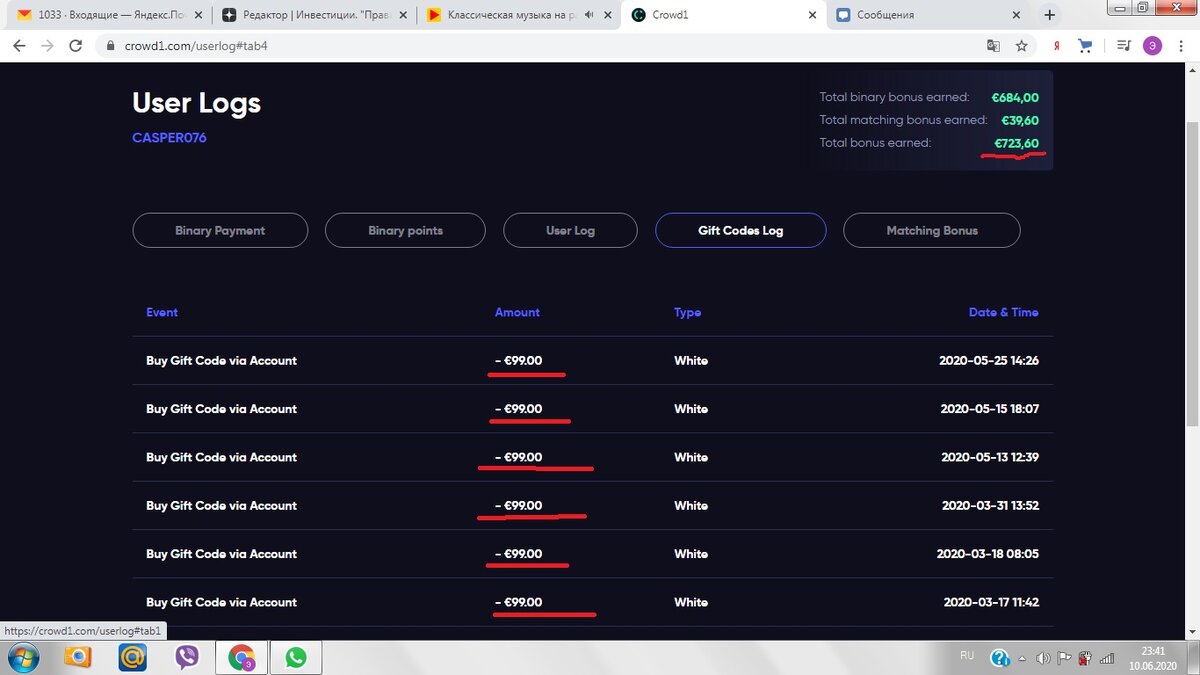Open the translate page icon
Screen dimensions: 1200x675
tap(993, 46)
